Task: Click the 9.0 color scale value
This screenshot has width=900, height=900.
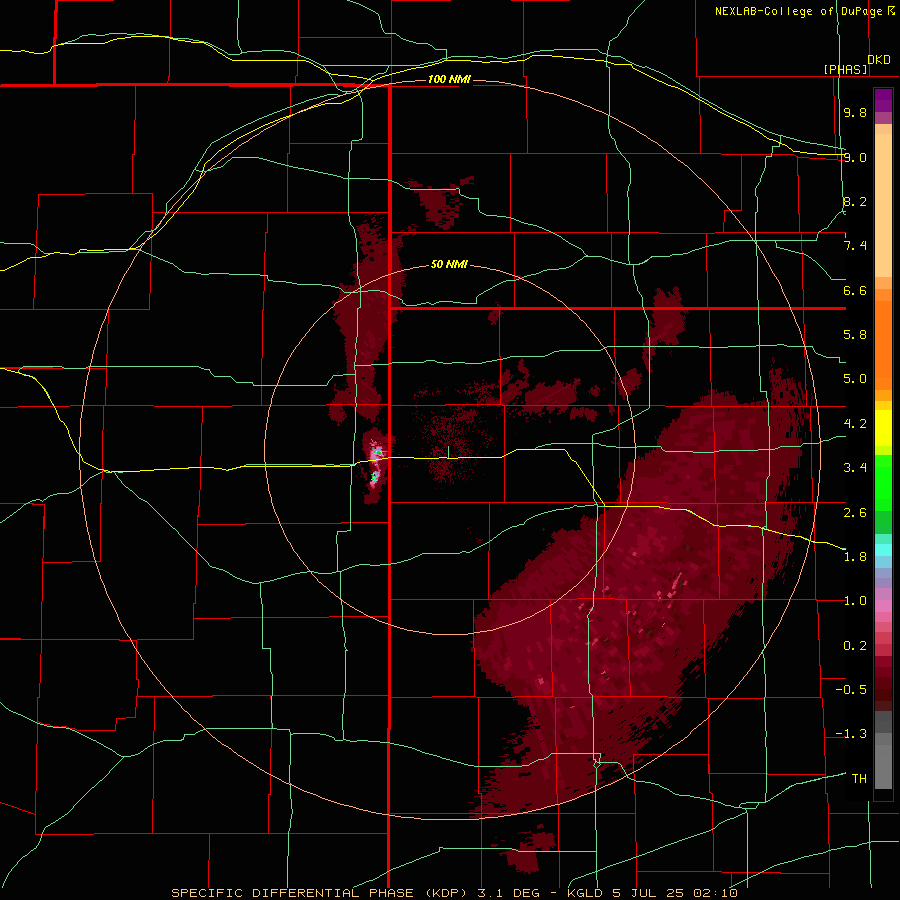Action: point(855,157)
